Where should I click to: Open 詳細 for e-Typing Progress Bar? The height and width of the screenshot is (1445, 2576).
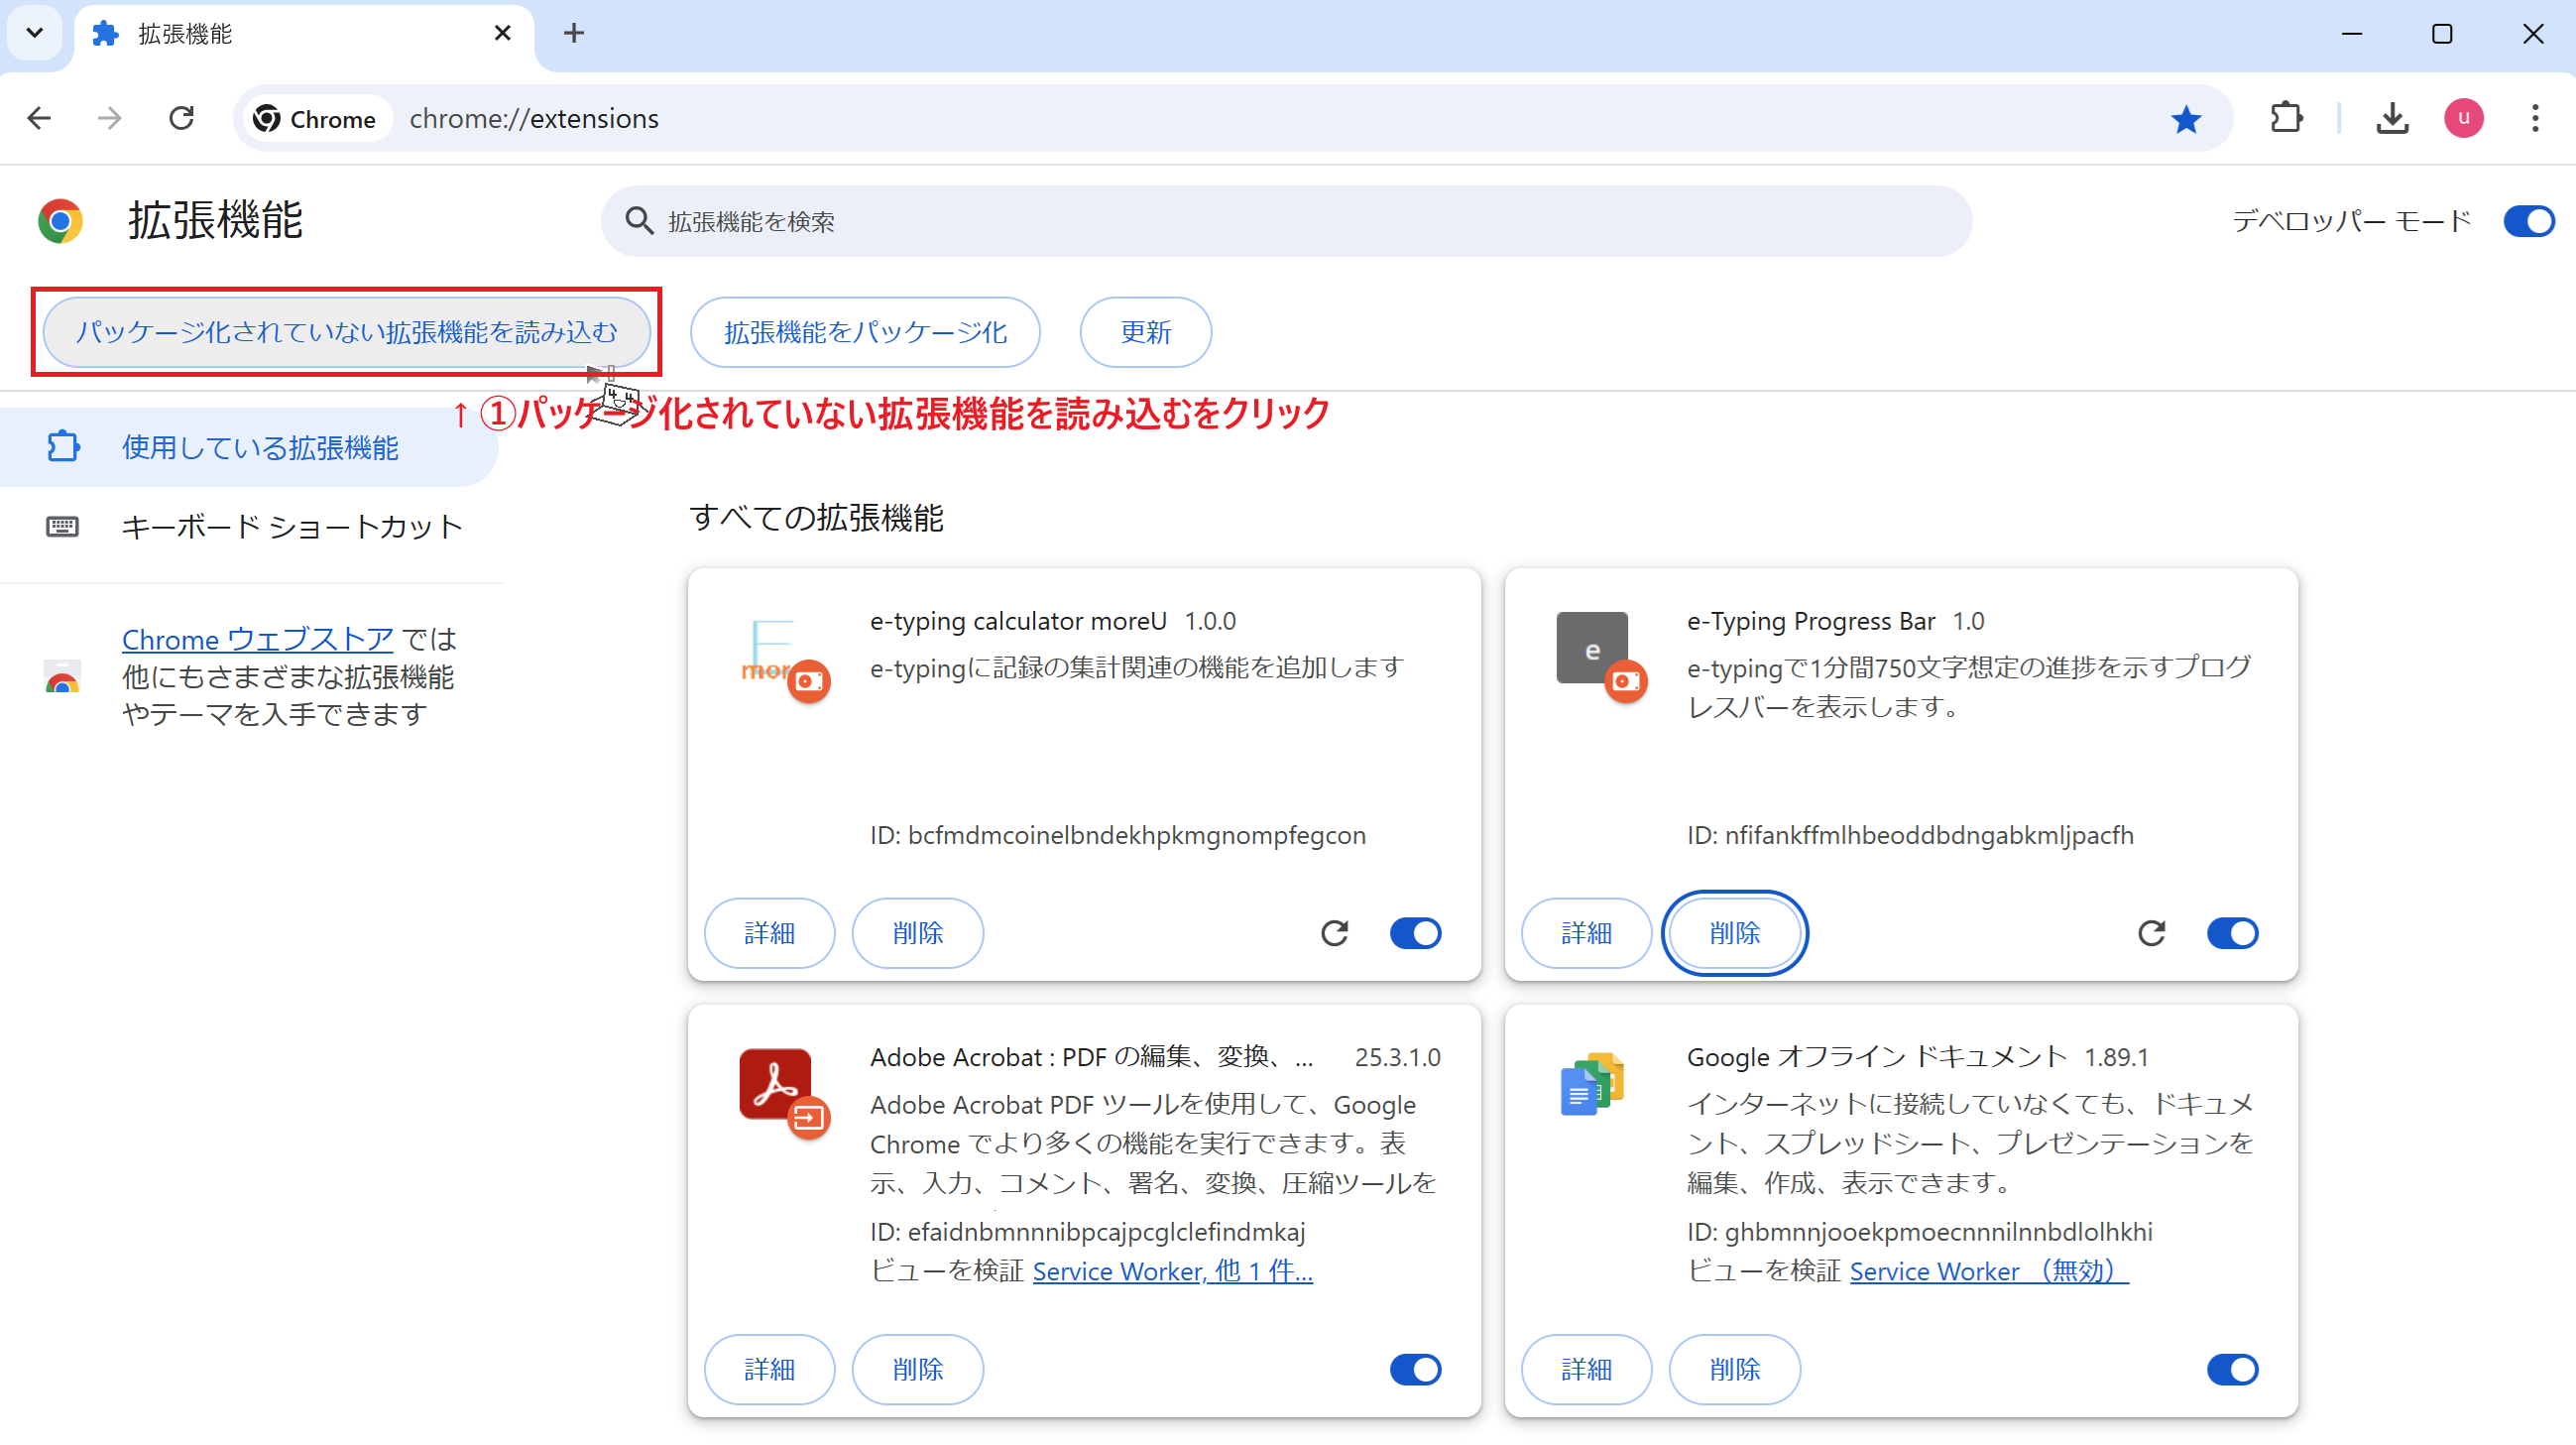(1587, 933)
